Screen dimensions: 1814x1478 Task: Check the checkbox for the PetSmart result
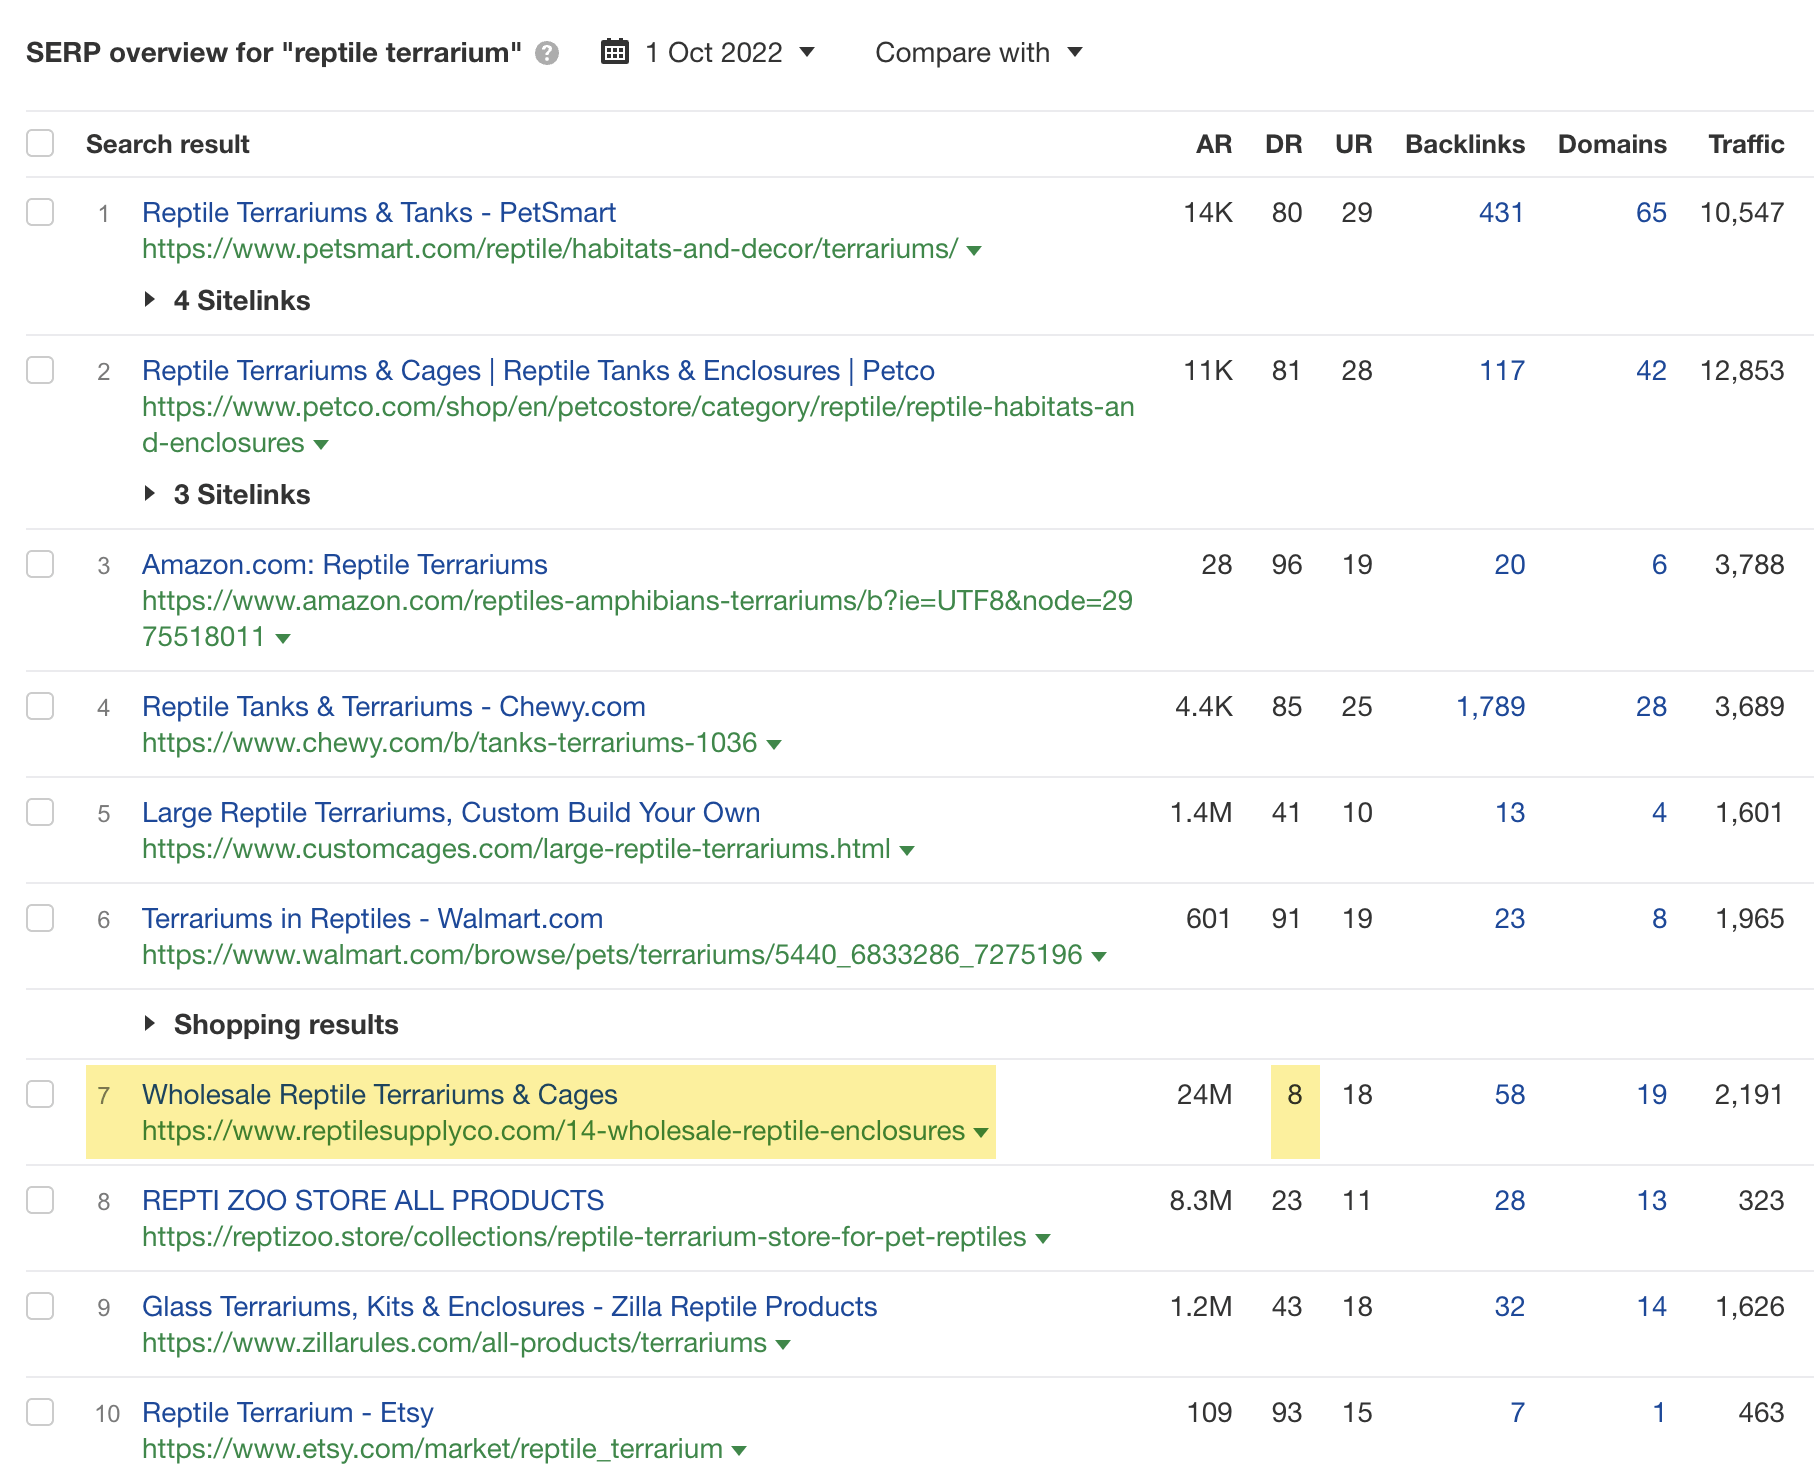coord(40,213)
